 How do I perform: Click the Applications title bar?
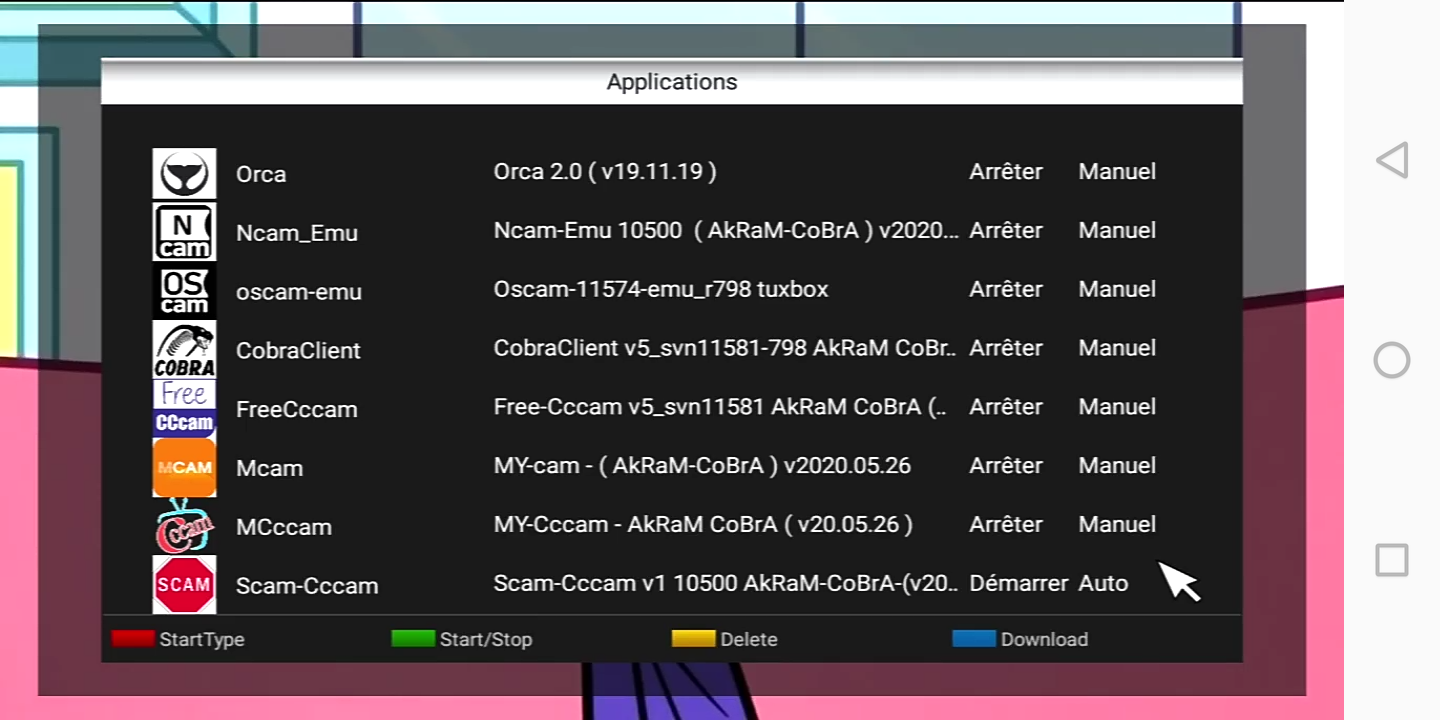672,82
